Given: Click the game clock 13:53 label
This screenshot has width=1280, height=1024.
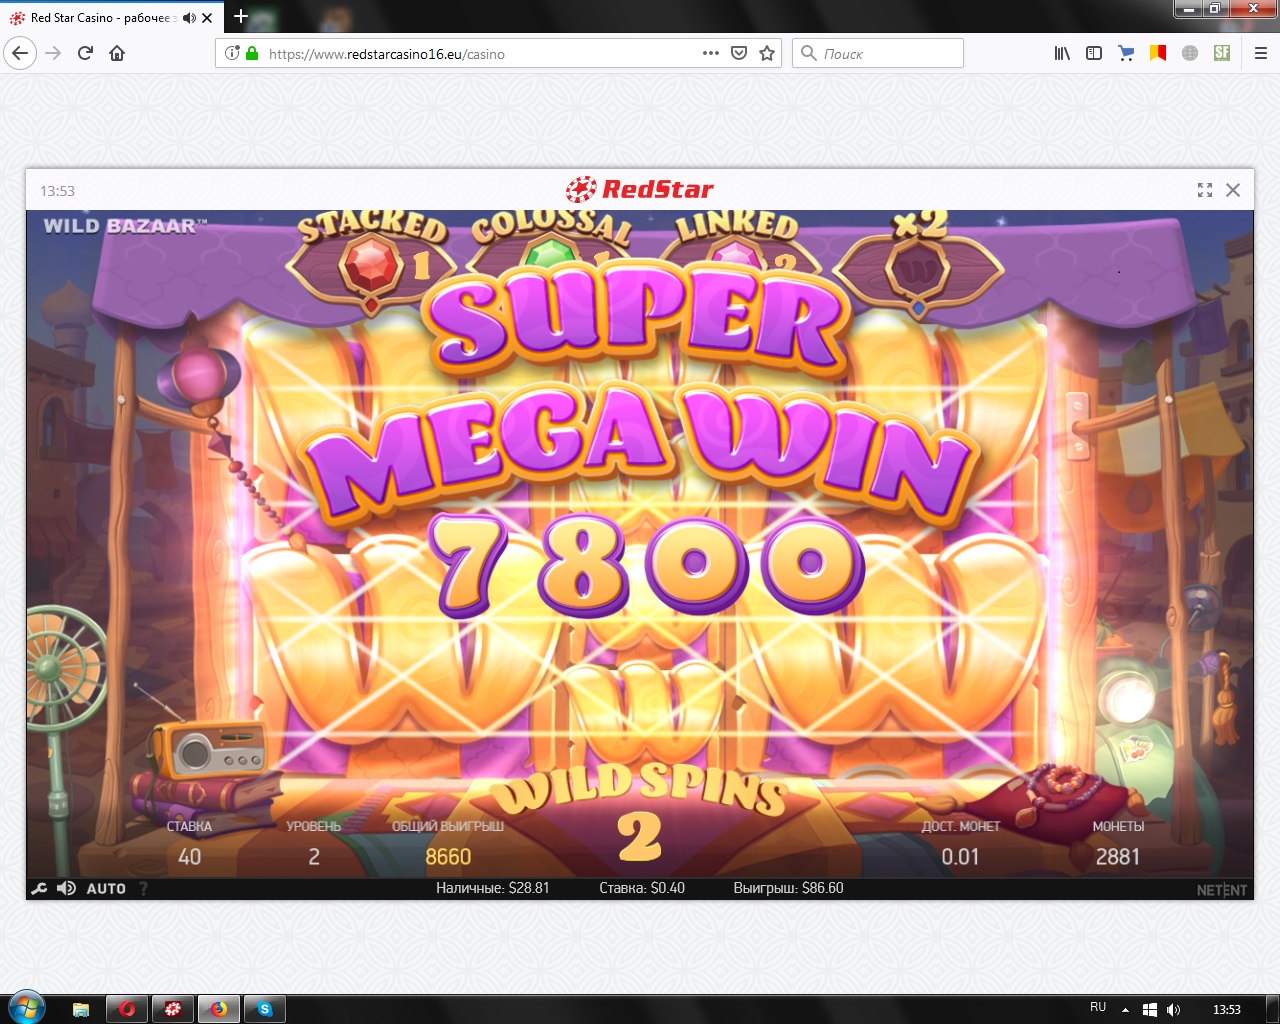Looking at the screenshot, I should click(58, 191).
